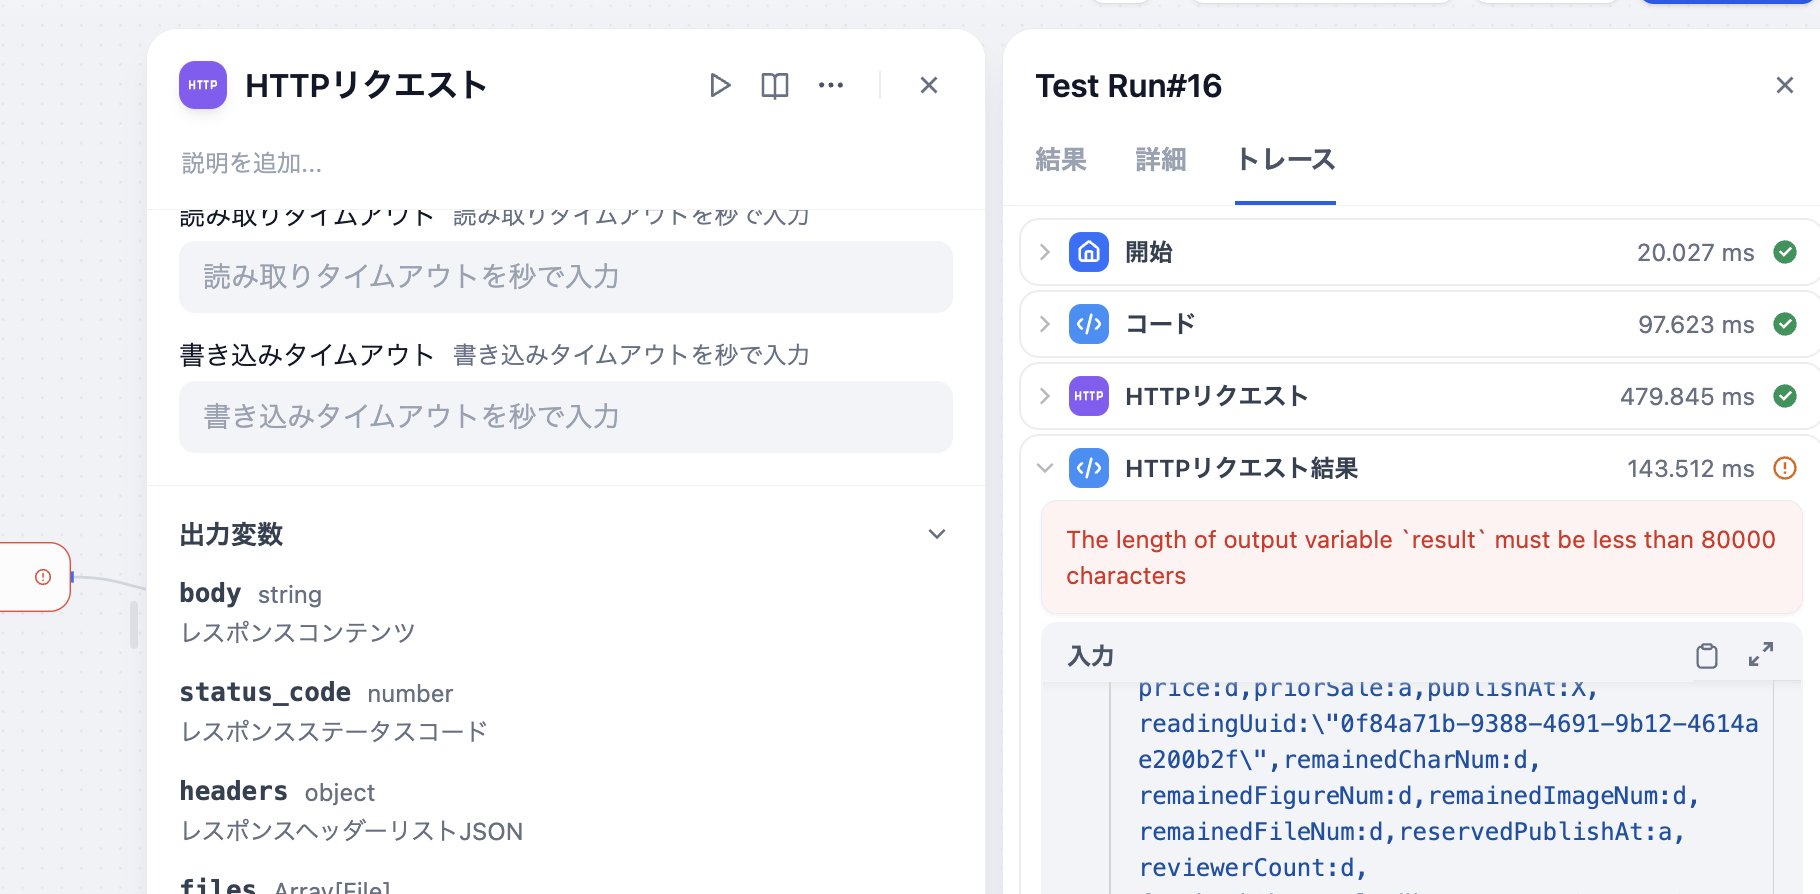The image size is (1820, 894).
Task: Open the HTTP node more options menu
Action: tap(831, 86)
